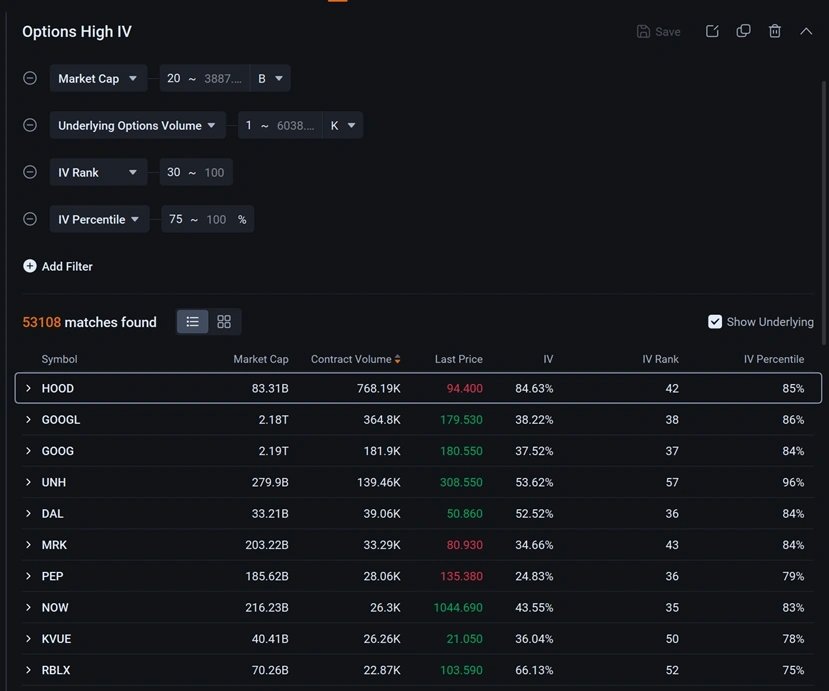Edit the options volume minimum value 1
This screenshot has height=691, width=829.
click(248, 125)
